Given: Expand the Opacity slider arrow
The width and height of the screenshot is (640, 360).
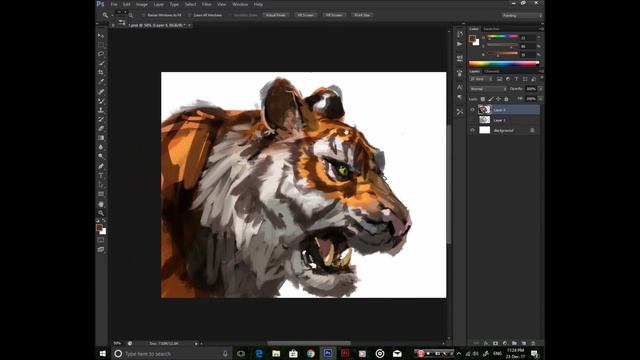Looking at the screenshot, I should coord(541,89).
